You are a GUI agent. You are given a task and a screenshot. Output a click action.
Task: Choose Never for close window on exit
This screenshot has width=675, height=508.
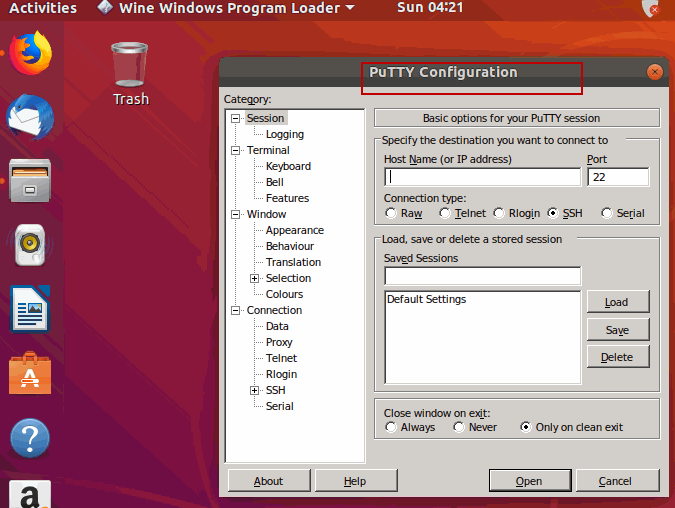pos(459,427)
